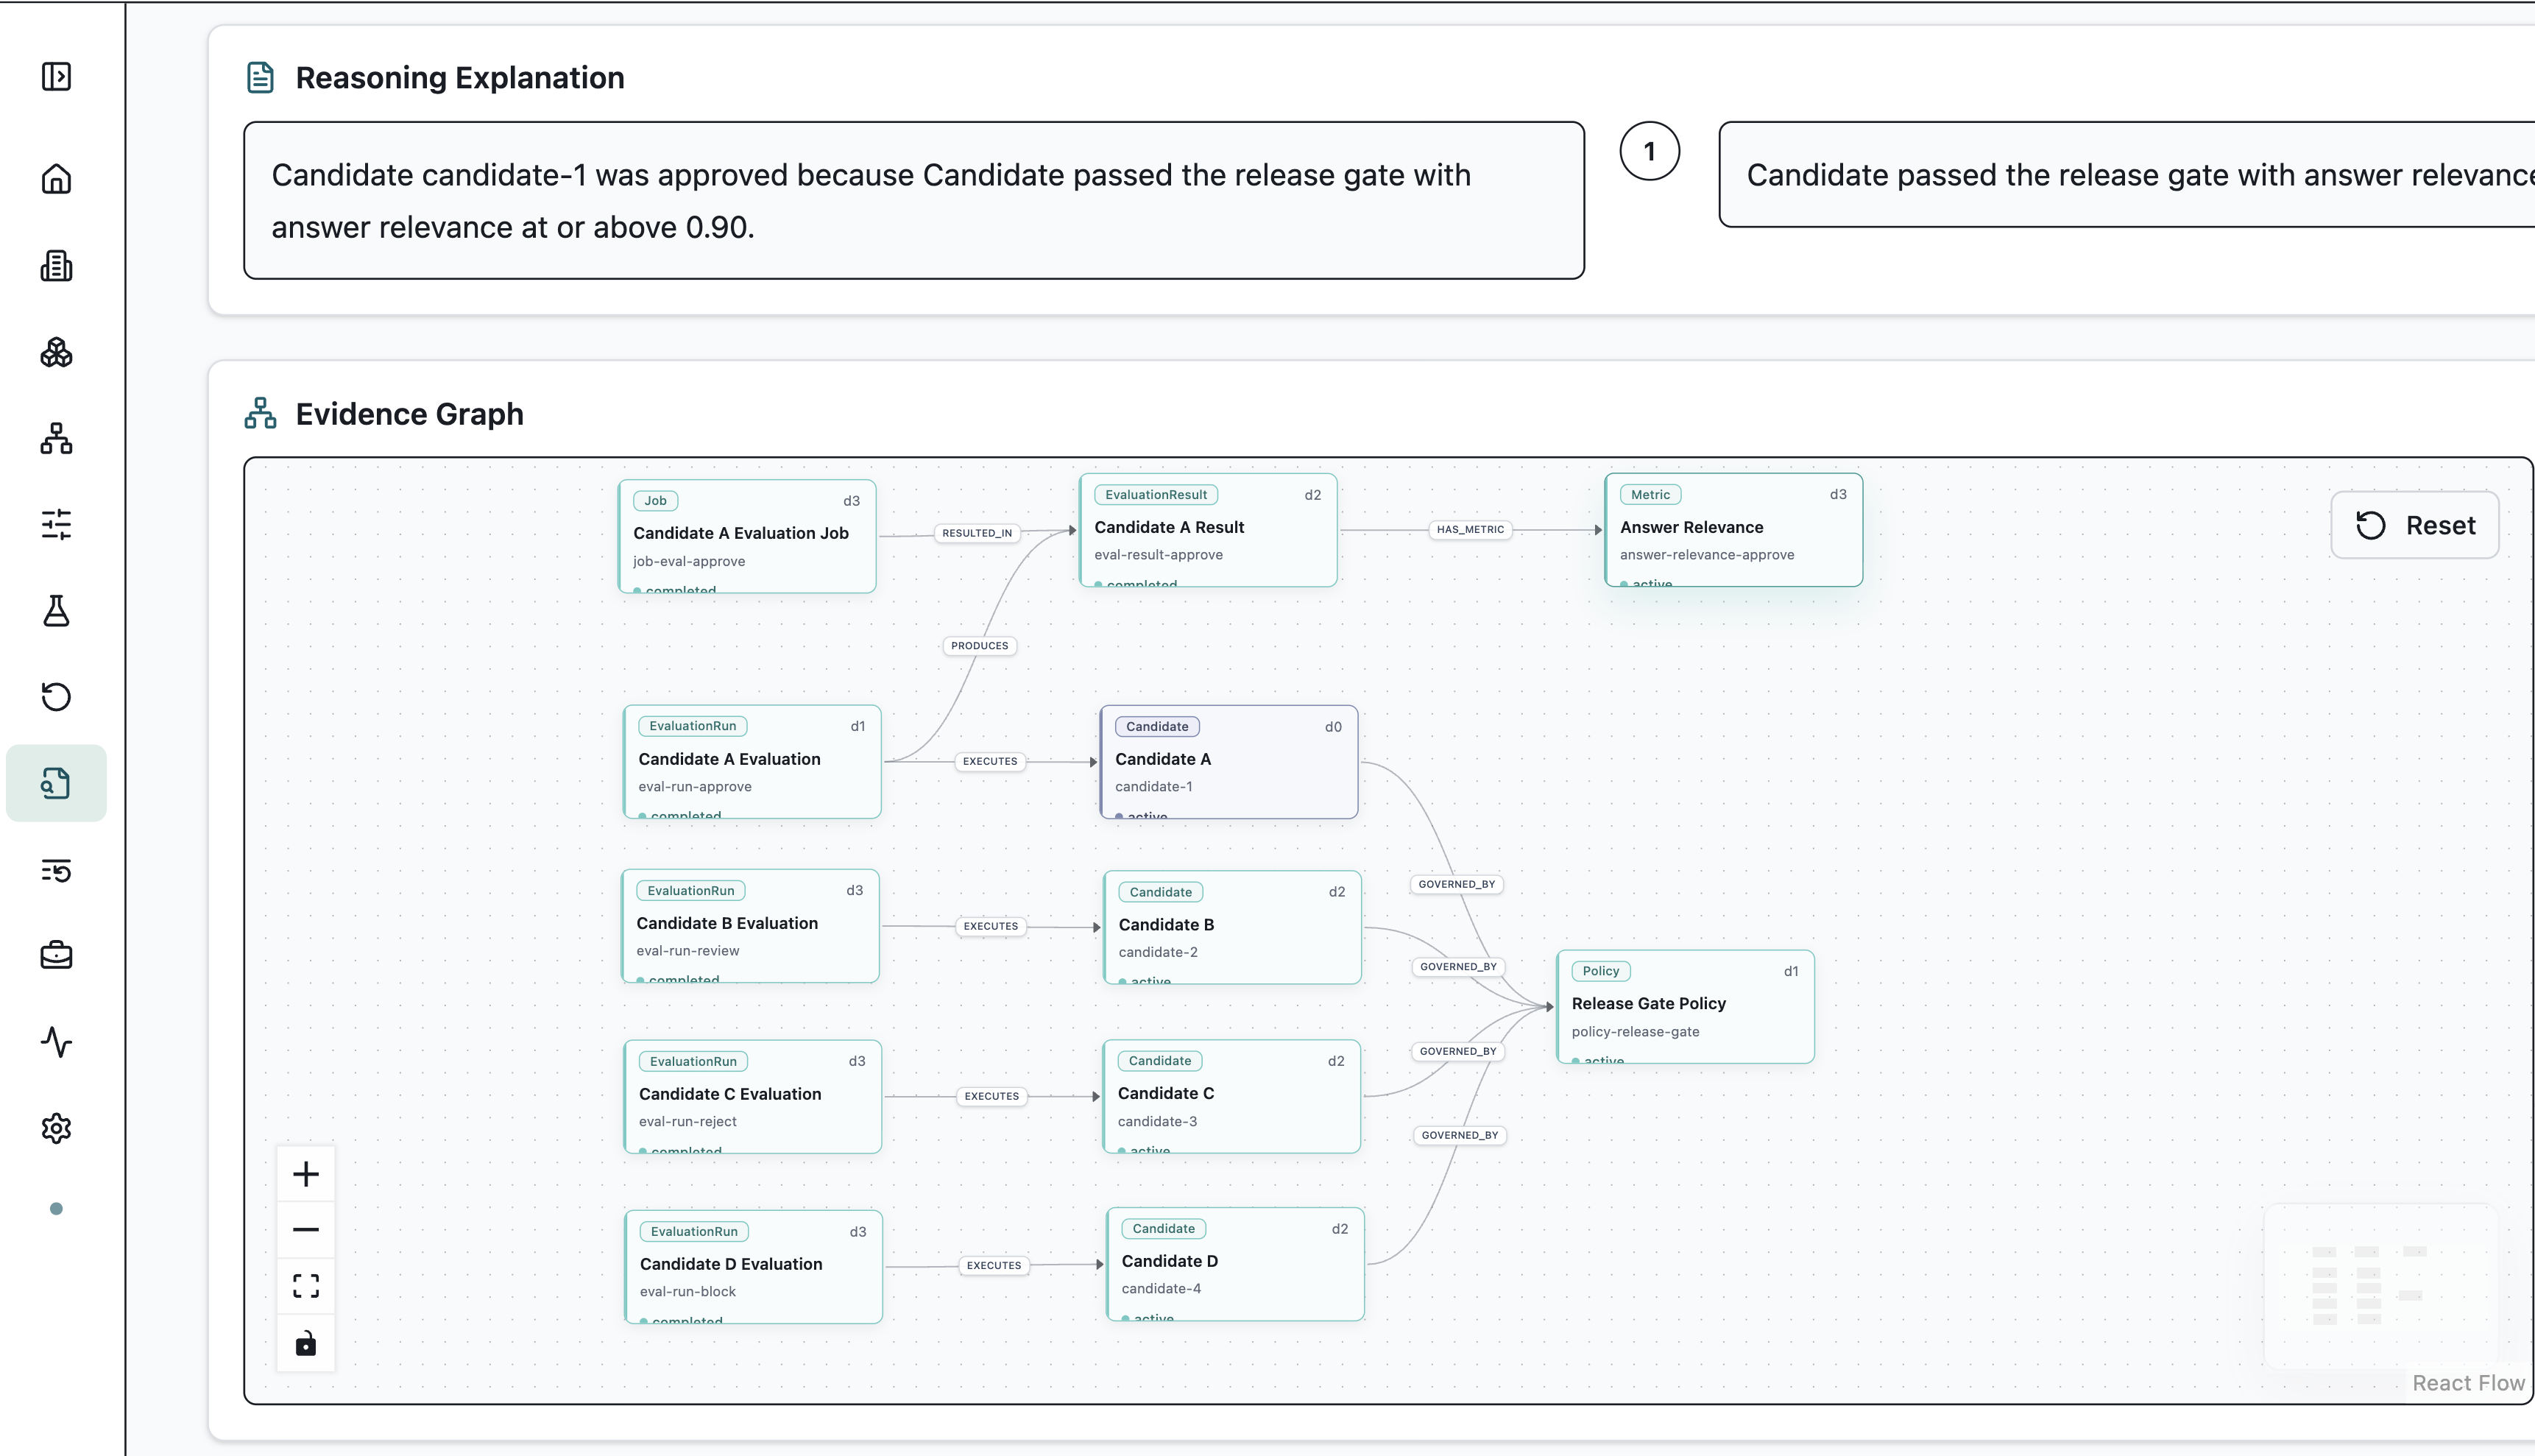Viewport: 2535px width, 1456px height.
Task: Click the HAS_METRIC edge label
Action: [1470, 530]
